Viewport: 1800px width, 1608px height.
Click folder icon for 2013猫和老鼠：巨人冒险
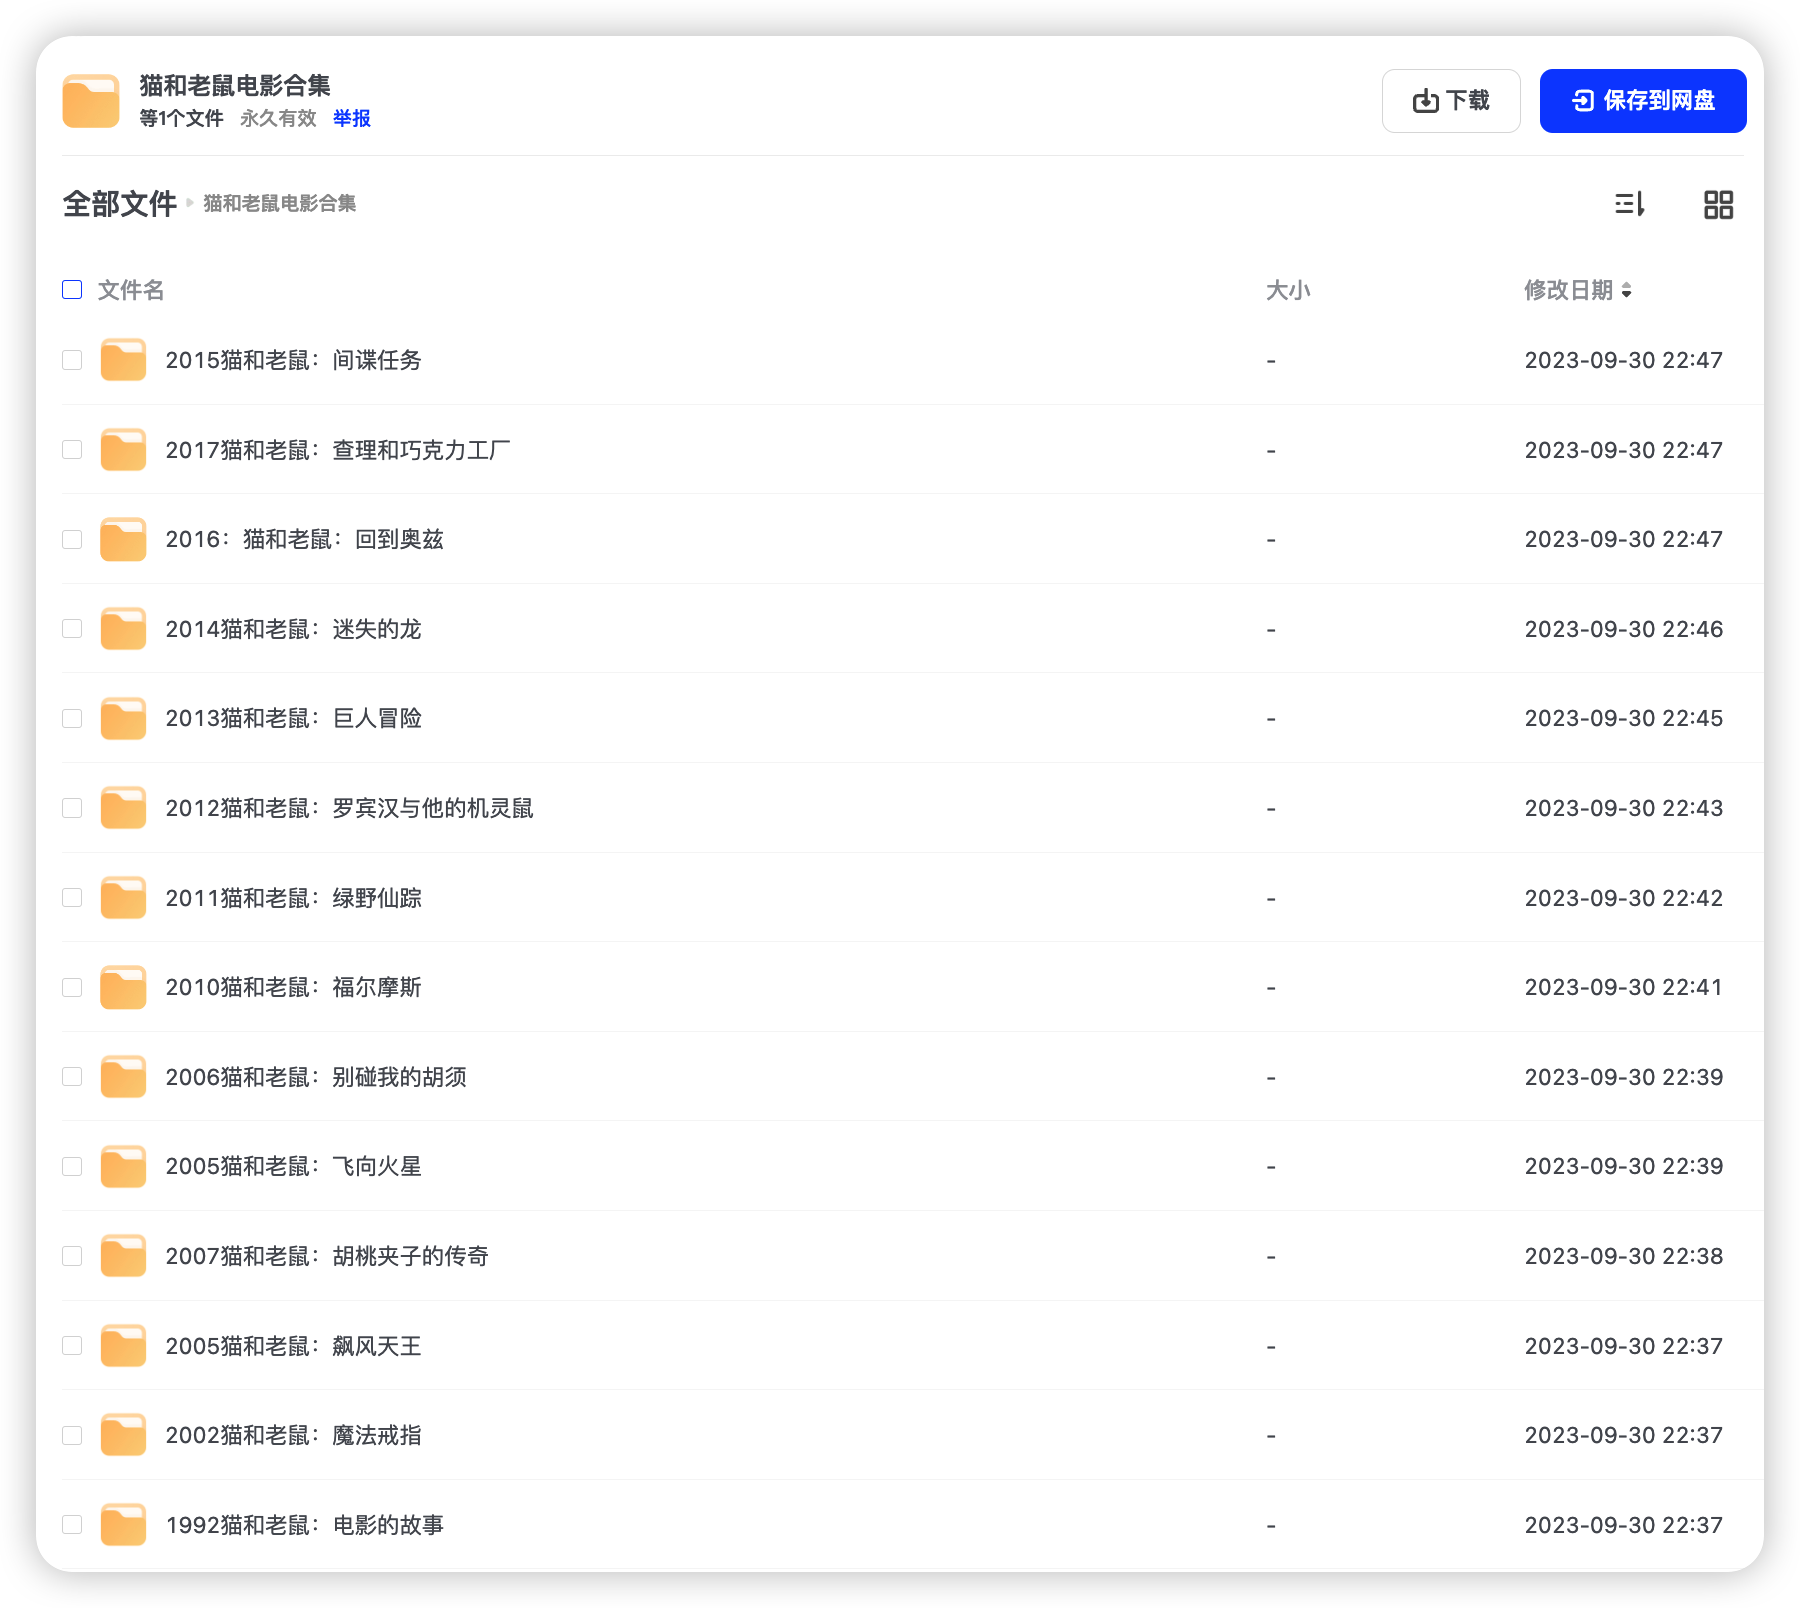point(124,718)
